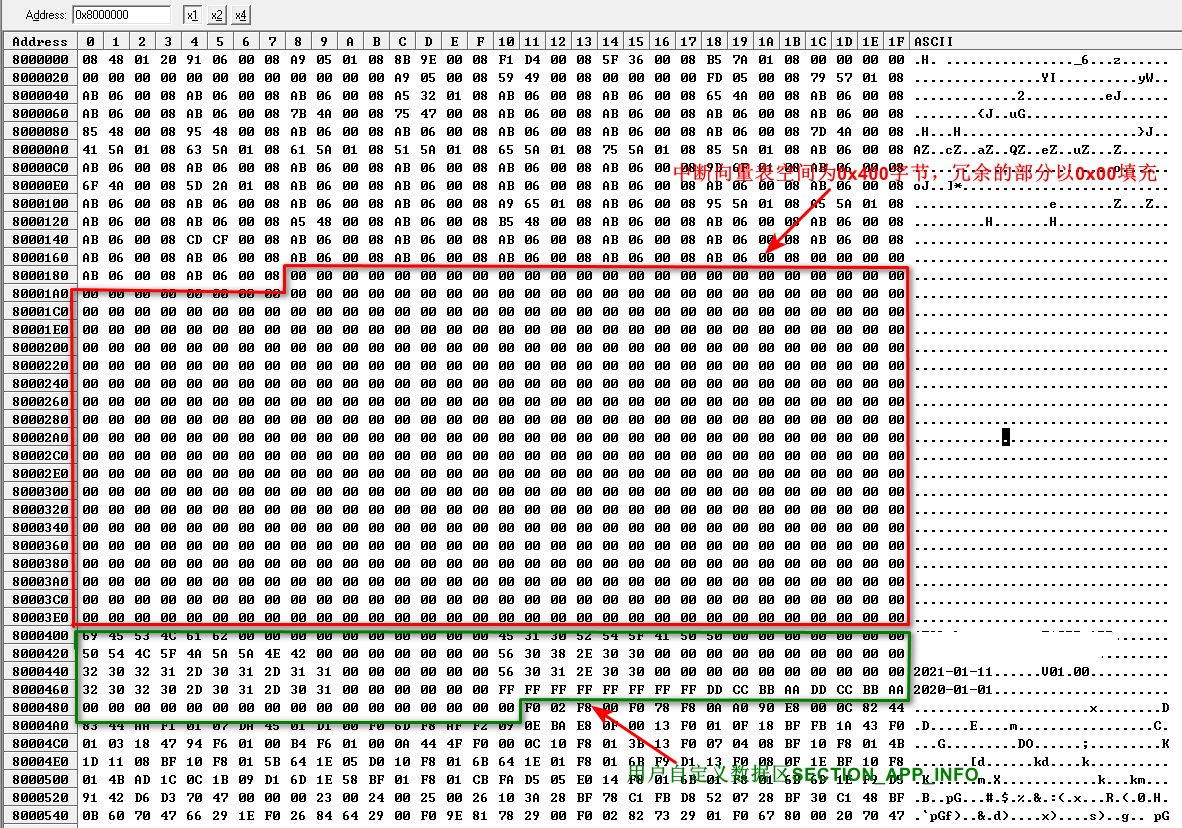
Task: Select the x4 byte width button
Action: (240, 15)
